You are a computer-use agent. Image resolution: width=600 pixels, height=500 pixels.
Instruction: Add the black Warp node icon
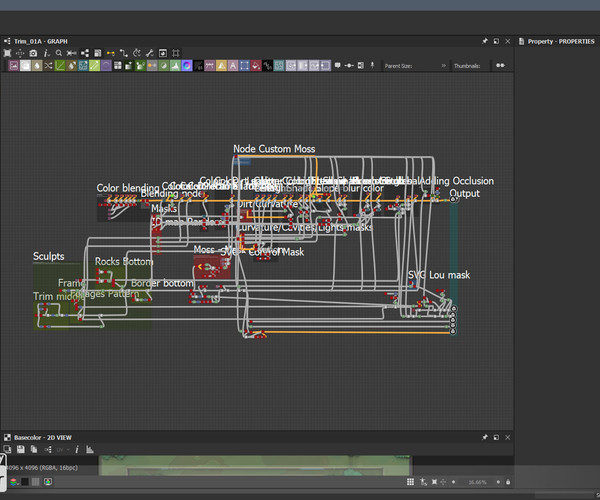click(267, 66)
